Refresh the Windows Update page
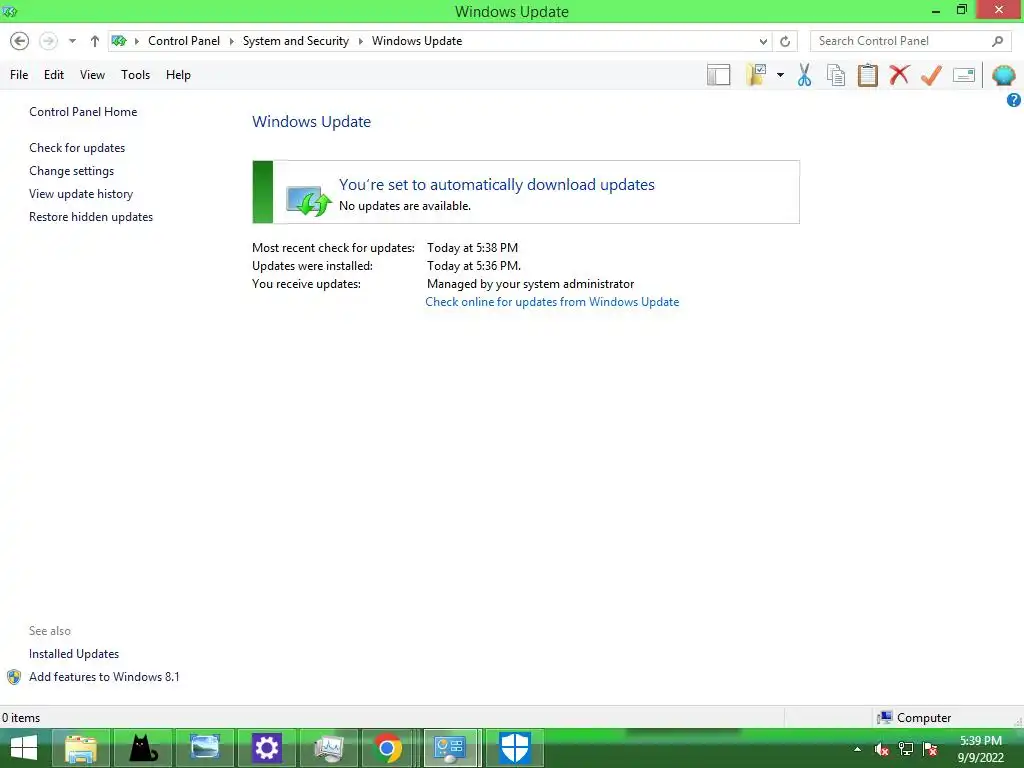Screen dimensions: 1024x768 pyautogui.click(x=785, y=41)
